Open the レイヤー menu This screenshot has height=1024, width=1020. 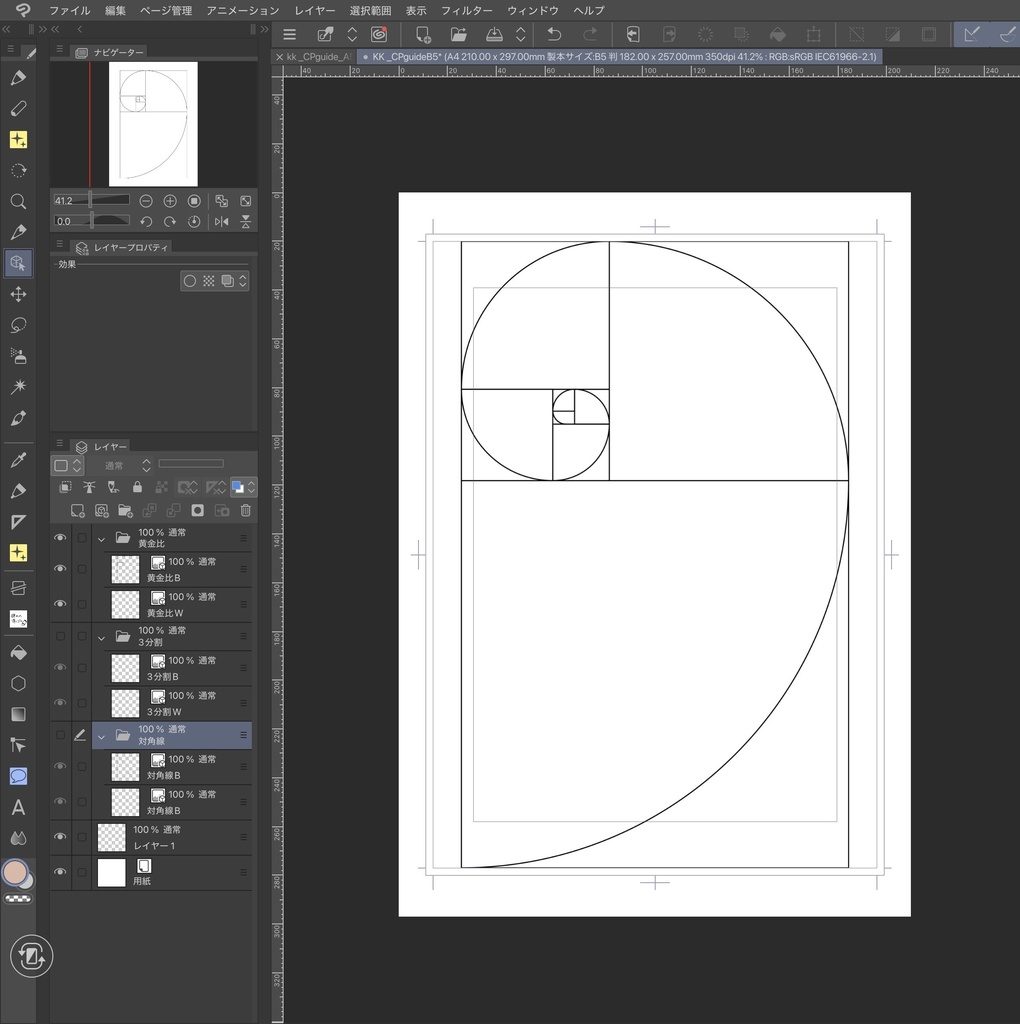314,10
